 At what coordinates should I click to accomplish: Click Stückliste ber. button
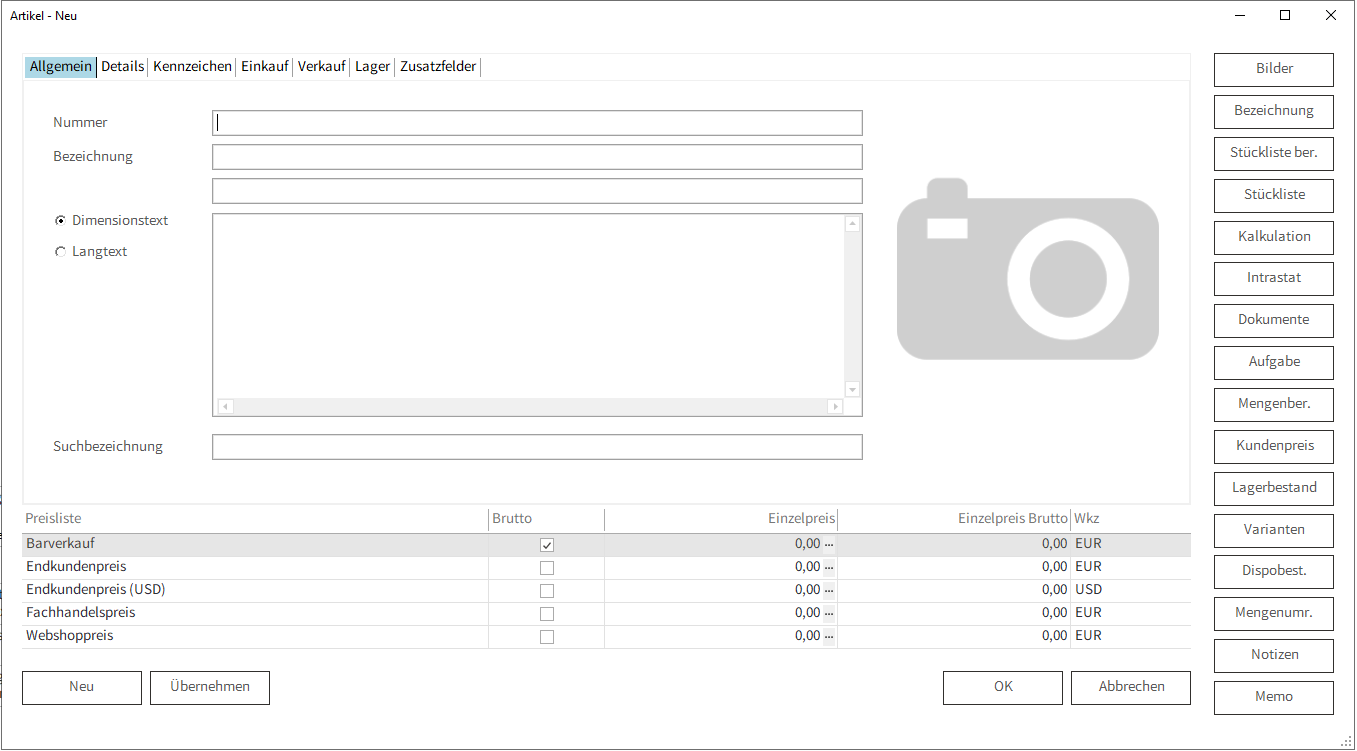point(1274,153)
